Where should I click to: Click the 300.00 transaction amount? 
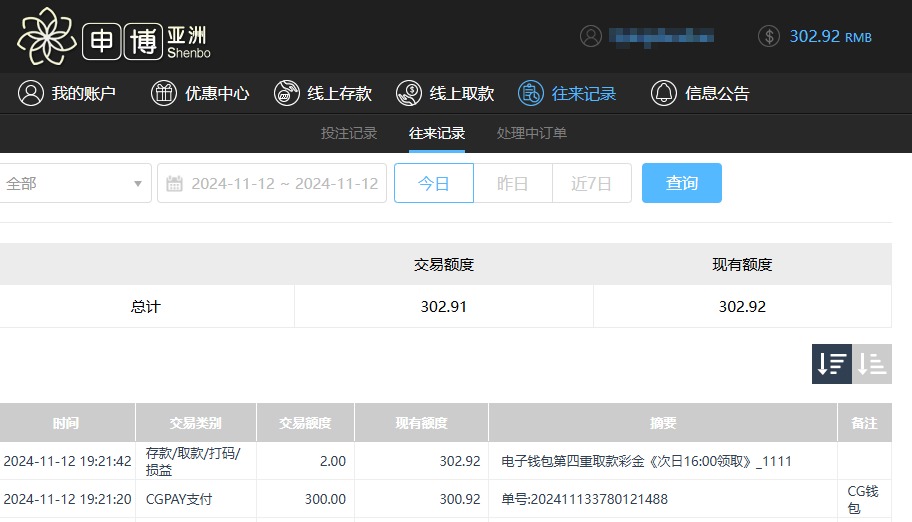click(325, 499)
